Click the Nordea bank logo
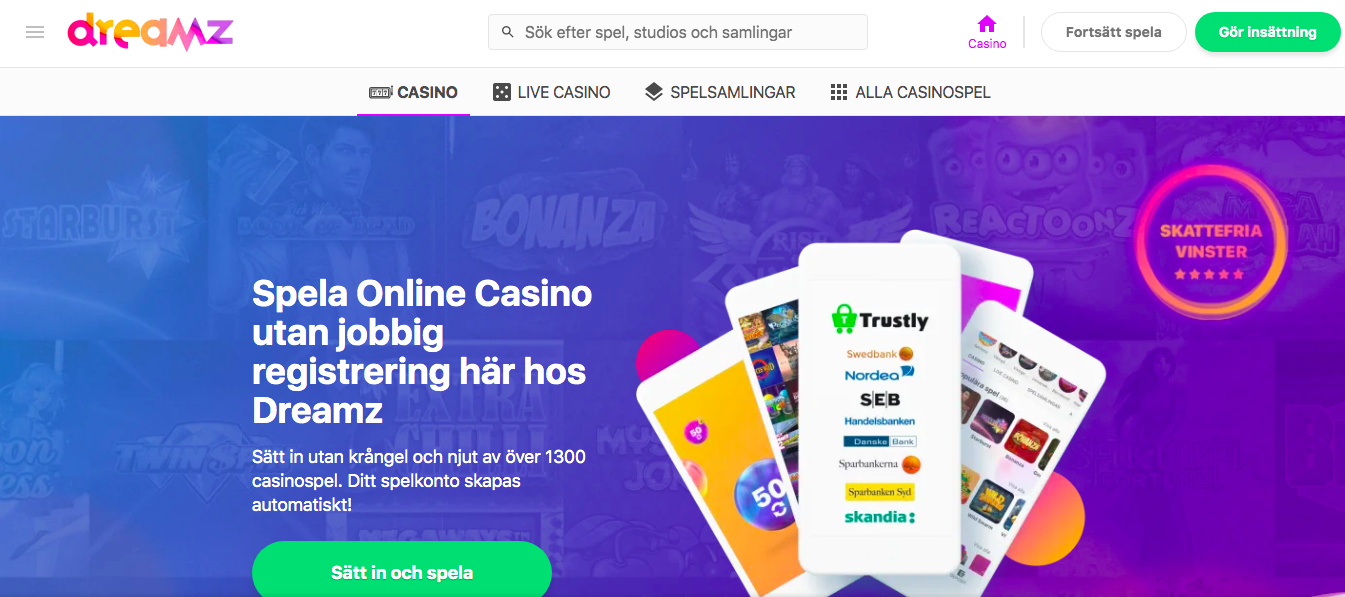Screen dimensions: 1345x597 click(879, 374)
